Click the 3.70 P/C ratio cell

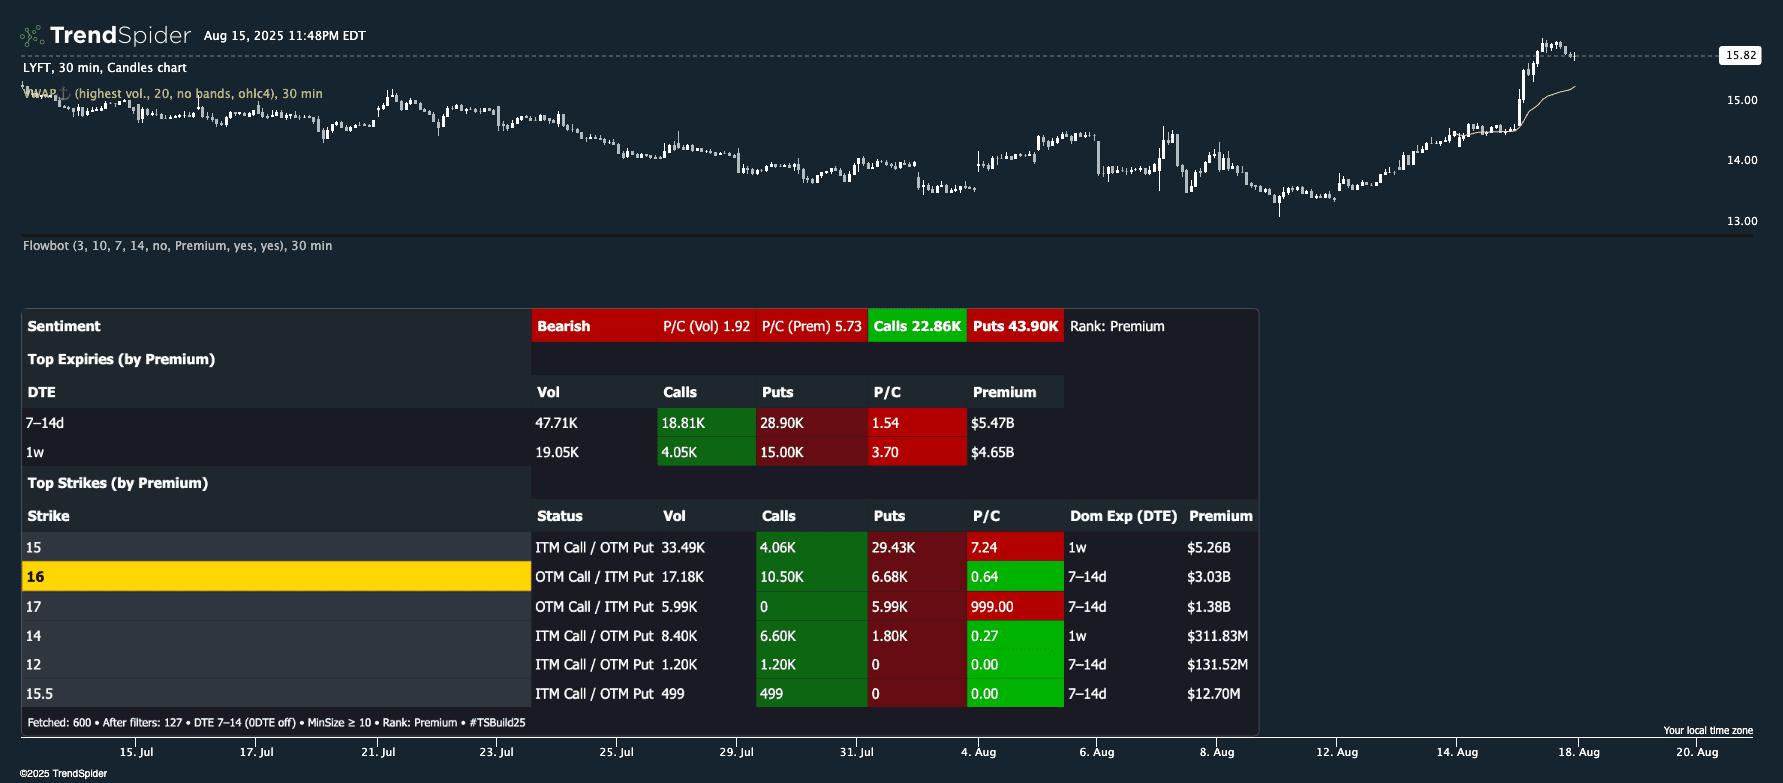pyautogui.click(x=917, y=452)
